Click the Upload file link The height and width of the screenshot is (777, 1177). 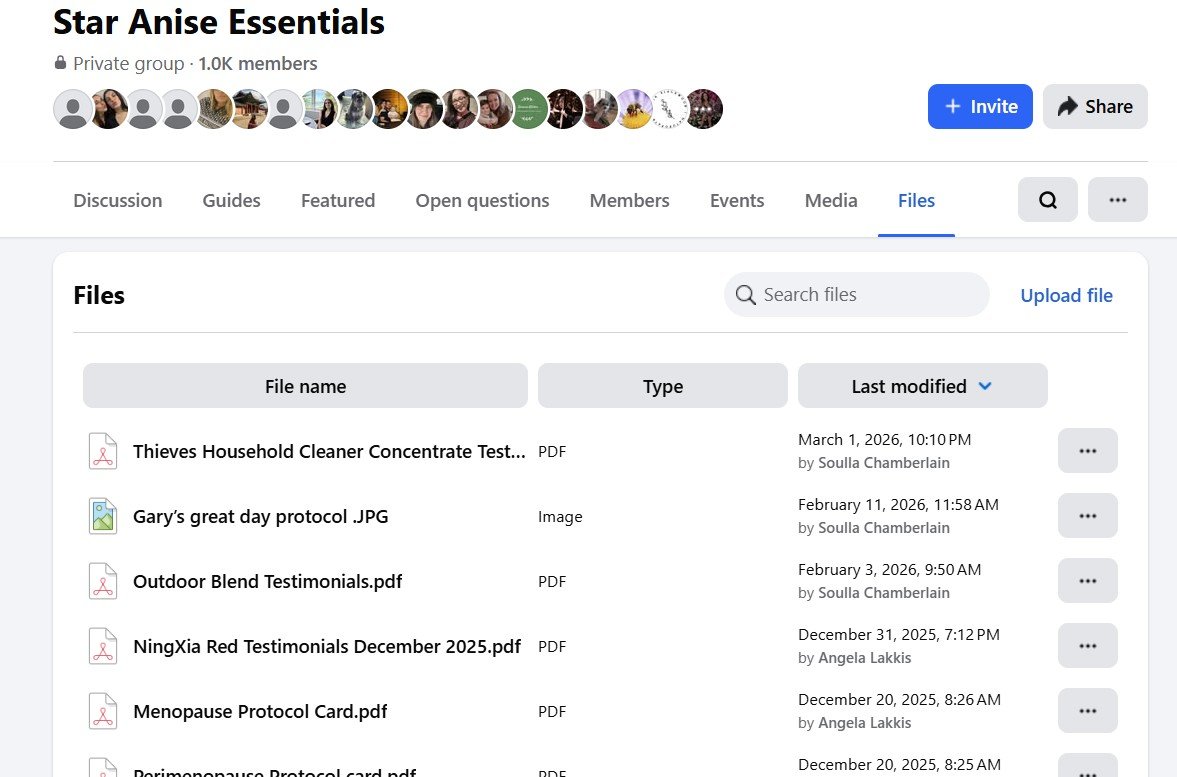1066,295
